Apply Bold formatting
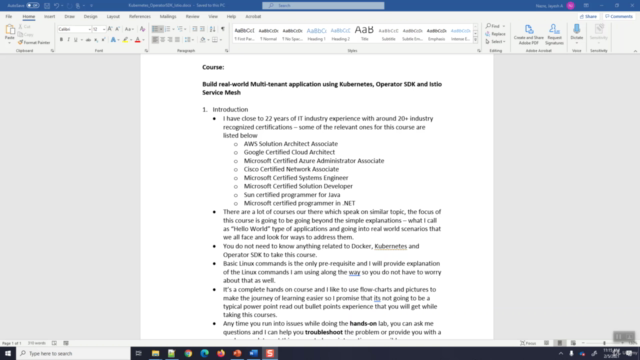 [61, 40]
